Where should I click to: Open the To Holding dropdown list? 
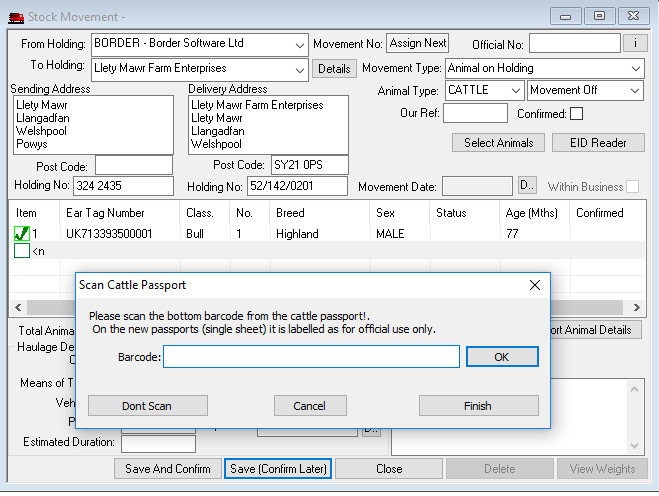tap(300, 69)
